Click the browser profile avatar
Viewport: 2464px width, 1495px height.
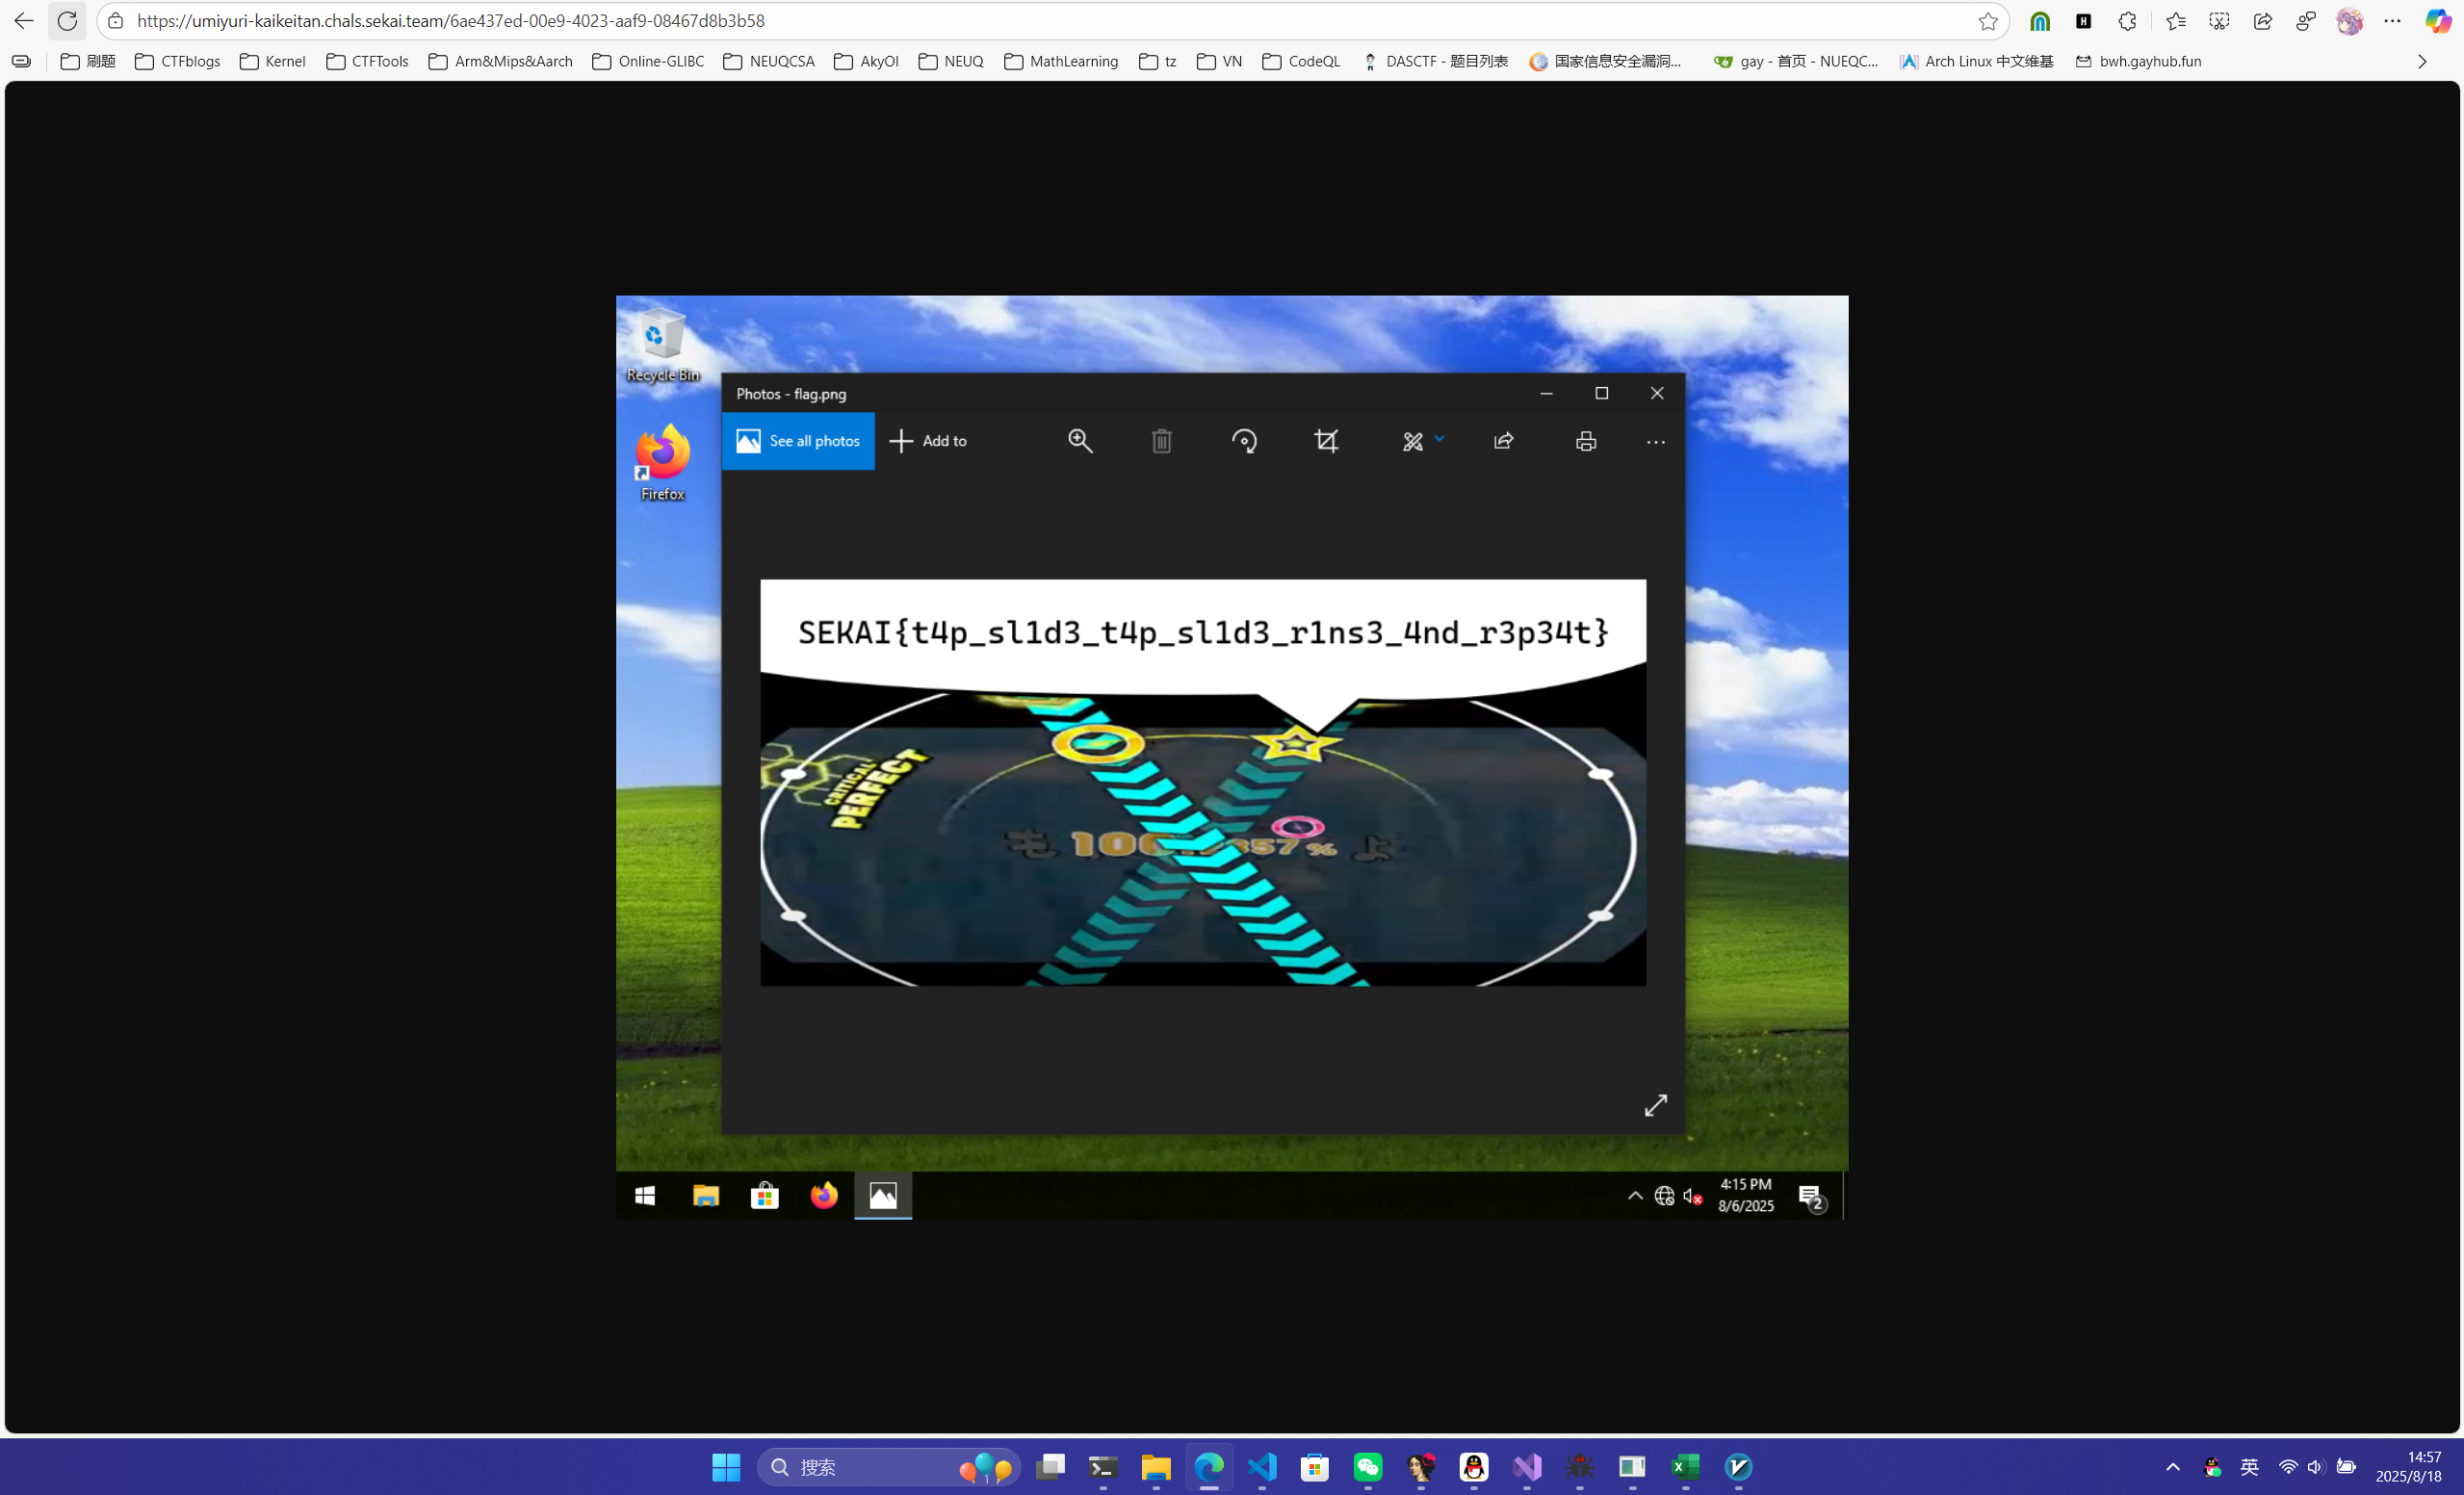pos(2350,21)
